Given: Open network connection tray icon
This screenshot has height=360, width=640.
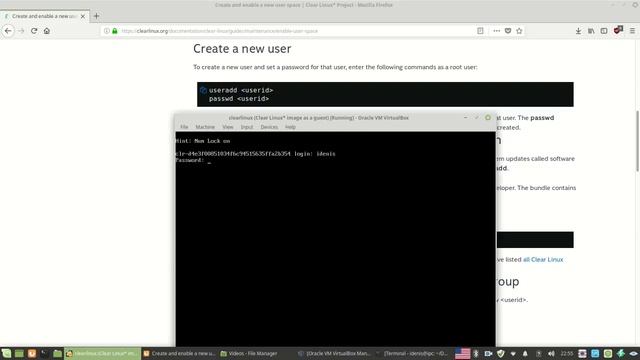Looking at the screenshot, I should [x=513, y=353].
